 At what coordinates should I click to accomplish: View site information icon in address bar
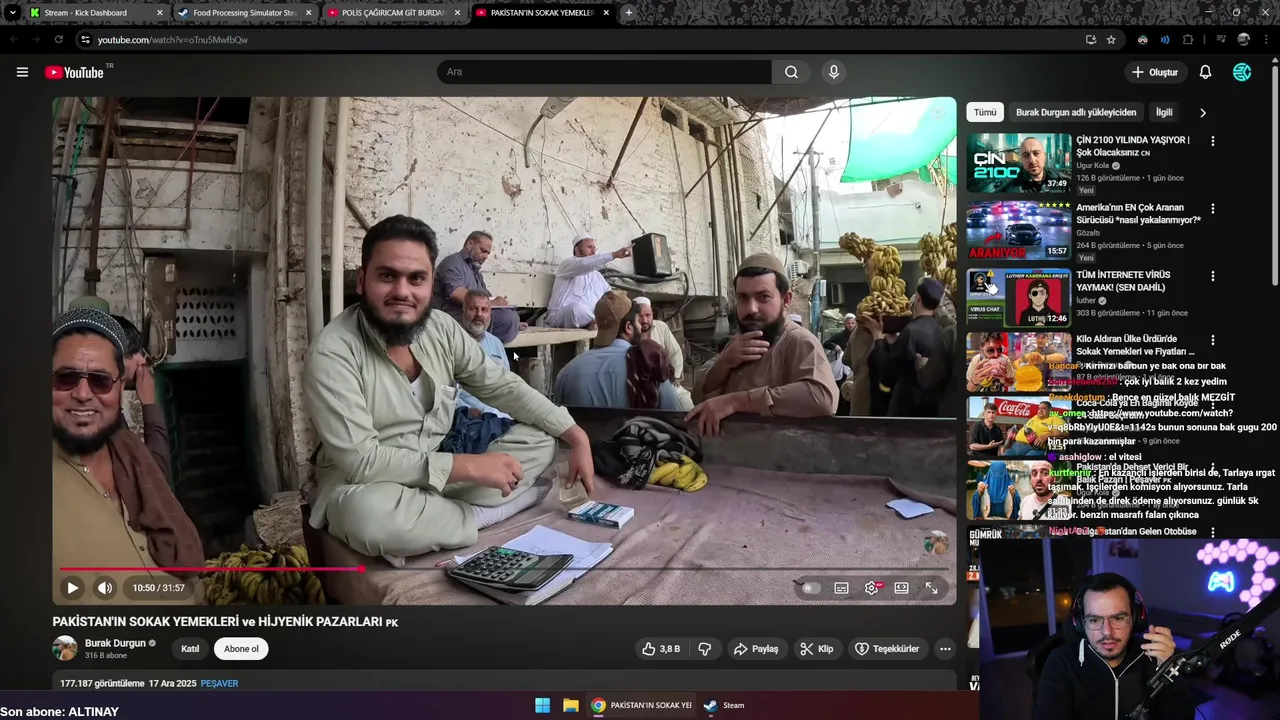click(85, 40)
